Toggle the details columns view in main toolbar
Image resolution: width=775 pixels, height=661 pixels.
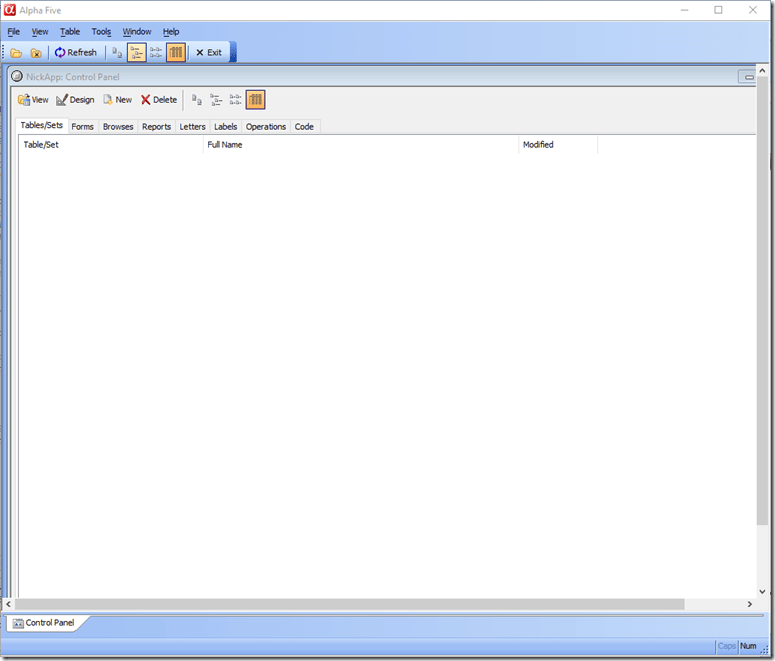coord(176,53)
